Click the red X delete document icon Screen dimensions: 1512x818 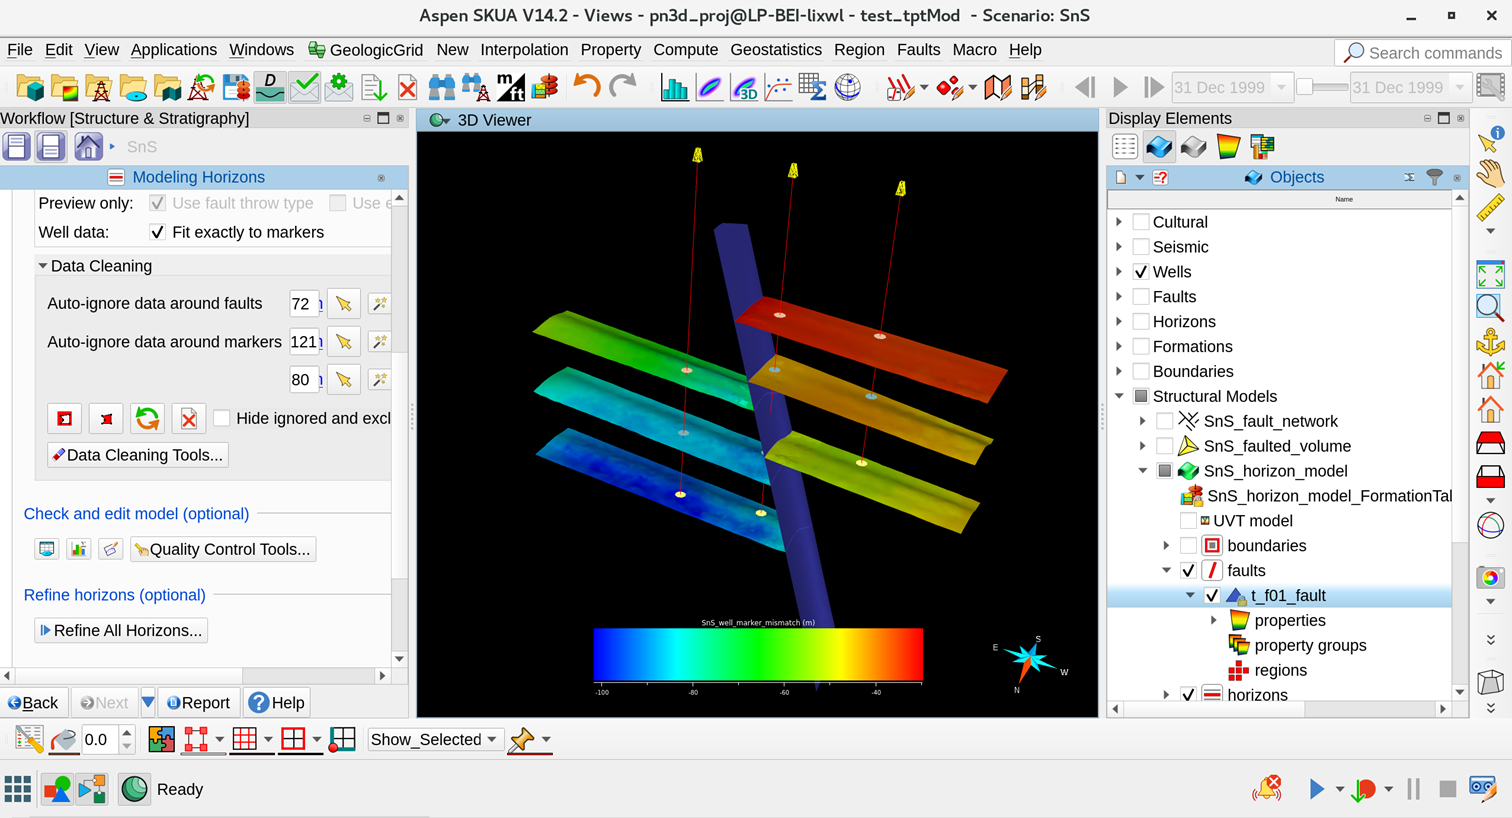click(407, 88)
